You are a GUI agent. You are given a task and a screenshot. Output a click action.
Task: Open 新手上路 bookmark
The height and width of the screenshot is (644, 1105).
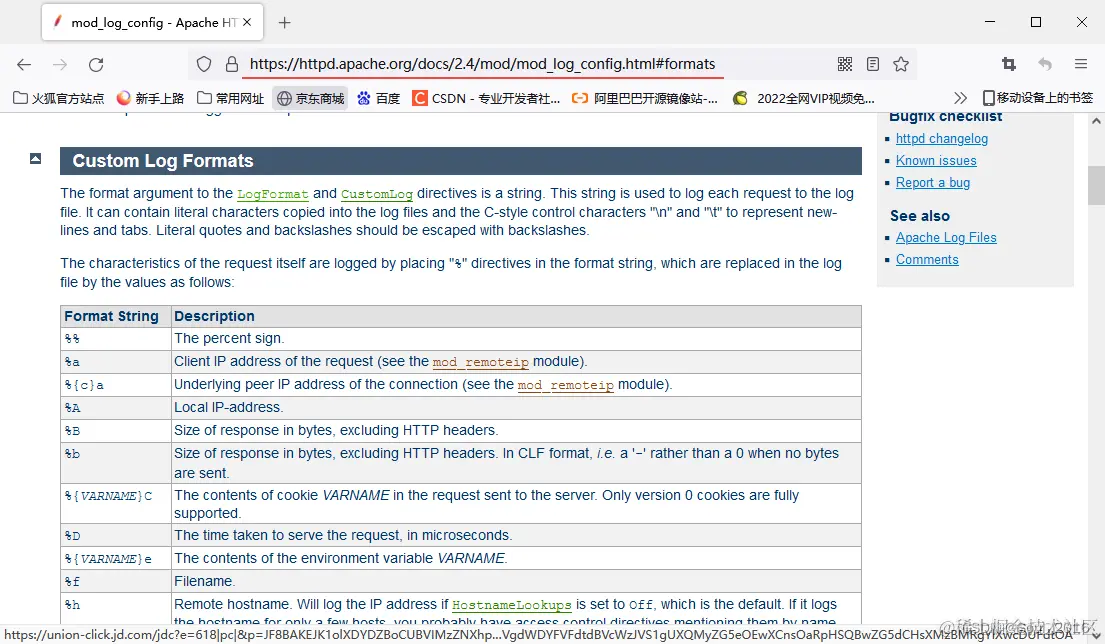[x=150, y=98]
